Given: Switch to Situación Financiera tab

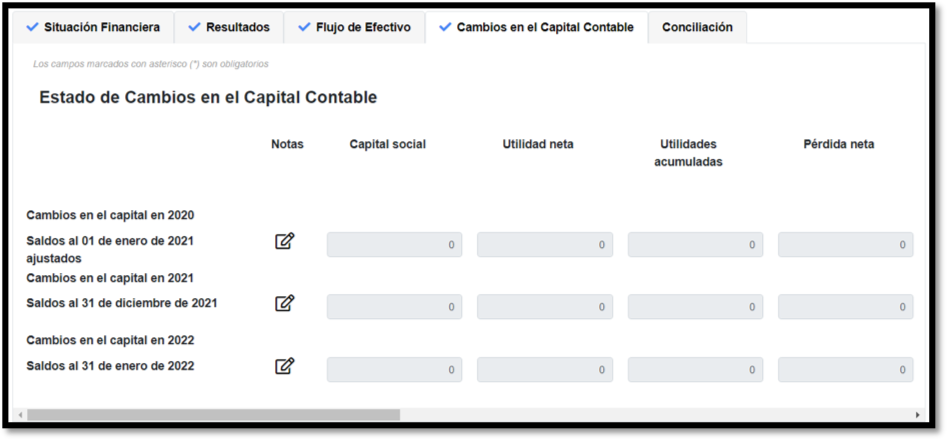Looking at the screenshot, I should [x=93, y=28].
